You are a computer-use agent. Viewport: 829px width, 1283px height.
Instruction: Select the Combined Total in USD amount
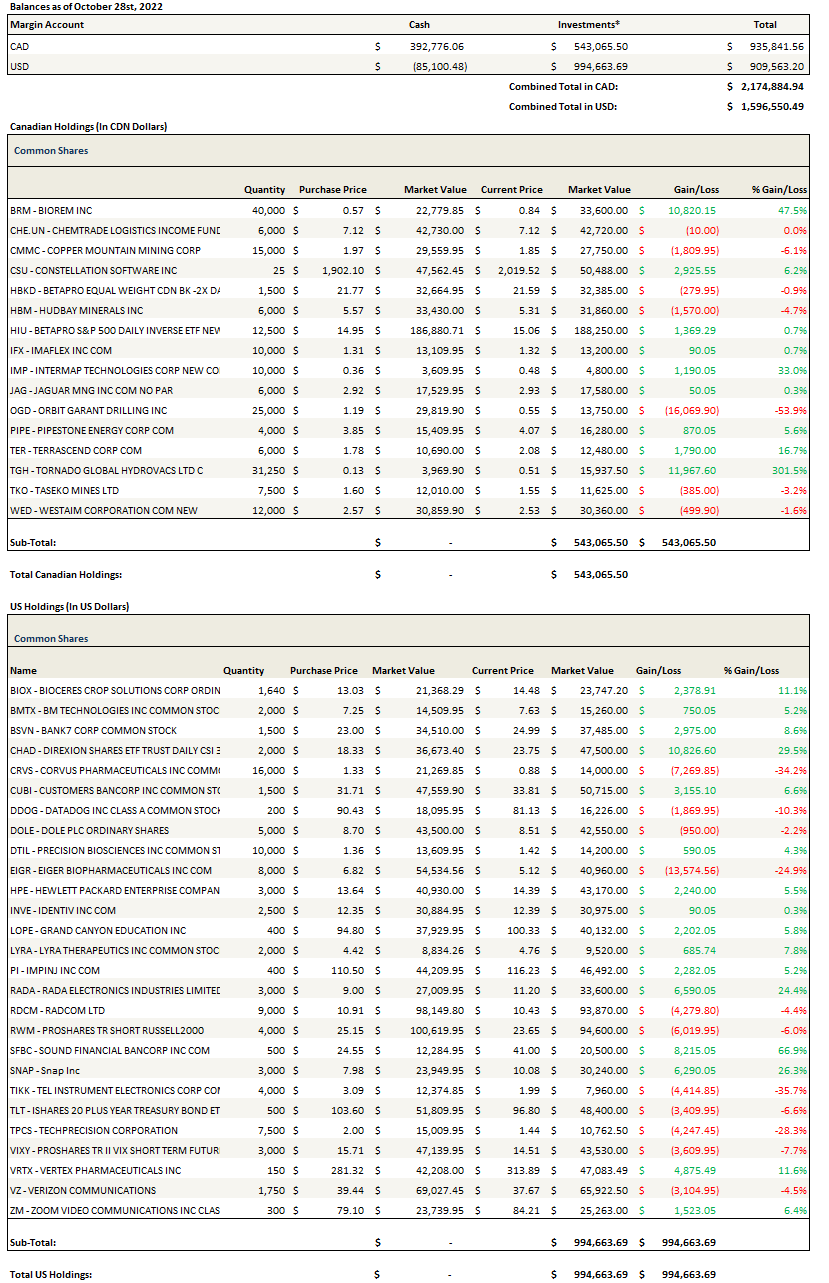771,106
